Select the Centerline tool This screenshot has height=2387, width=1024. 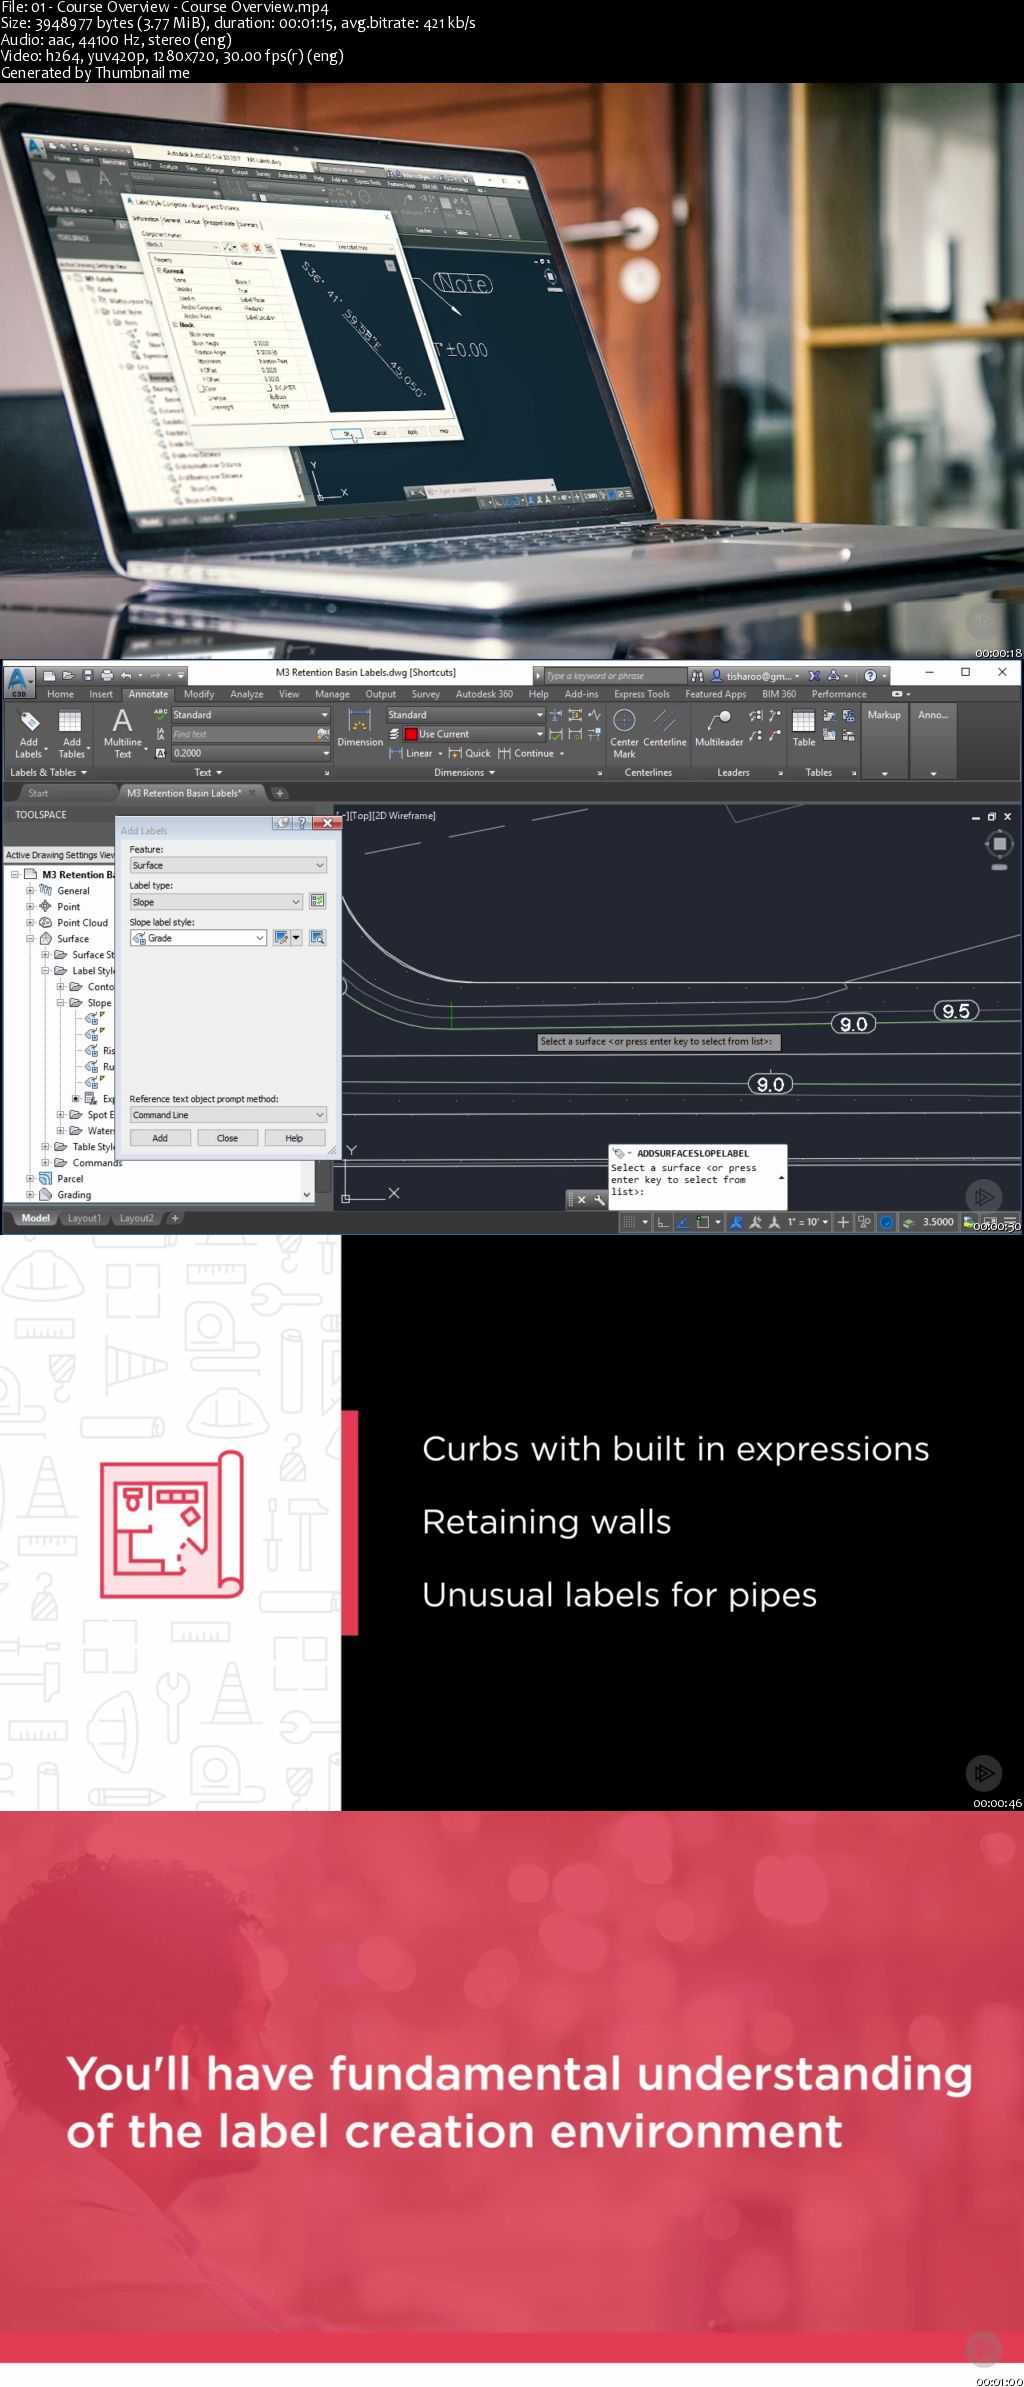[x=664, y=727]
